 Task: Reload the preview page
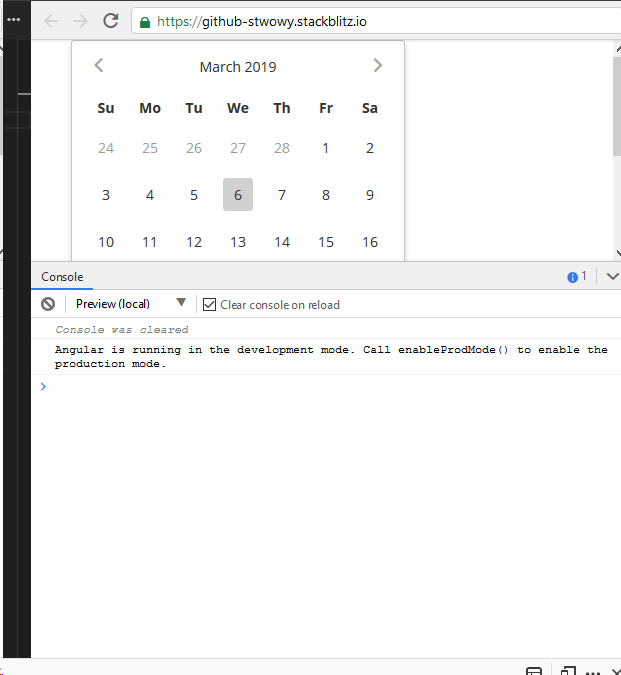pos(111,21)
